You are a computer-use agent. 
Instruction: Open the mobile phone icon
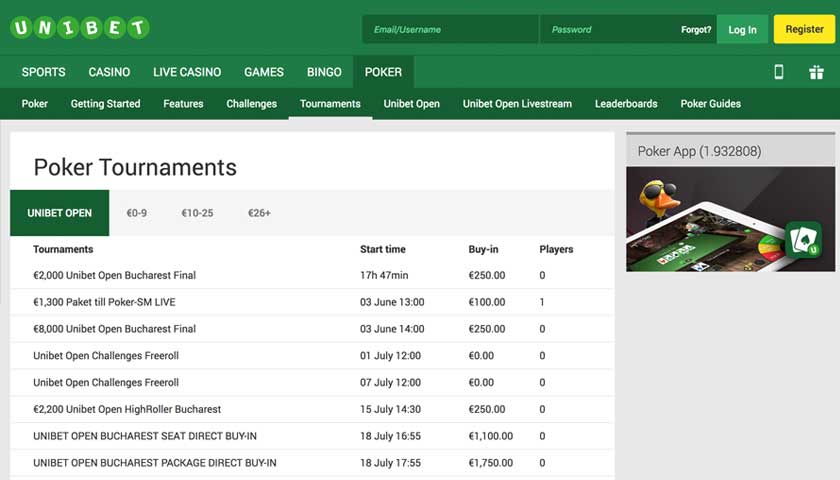[779, 72]
